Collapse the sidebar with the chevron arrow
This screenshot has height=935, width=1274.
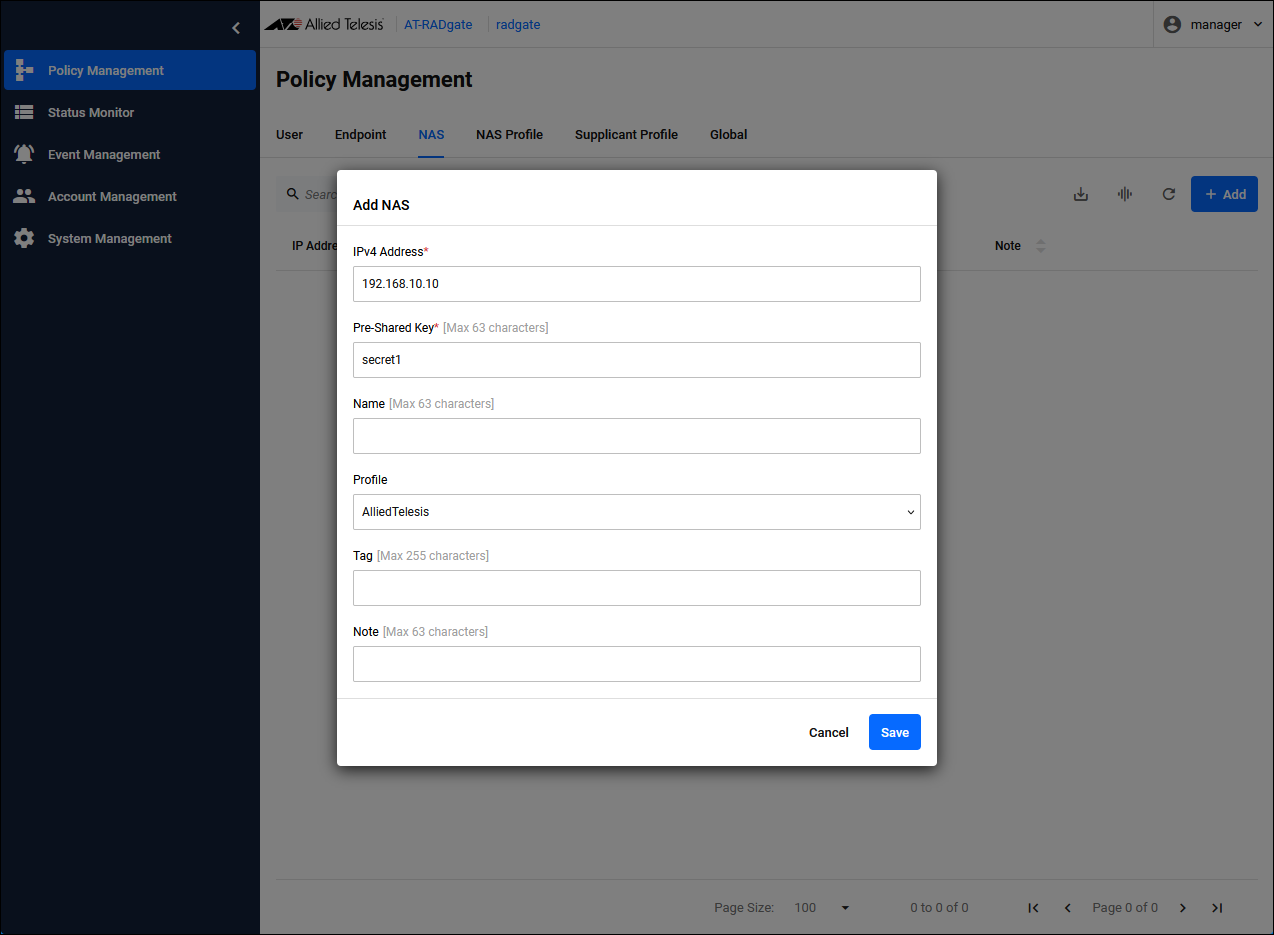[x=236, y=28]
